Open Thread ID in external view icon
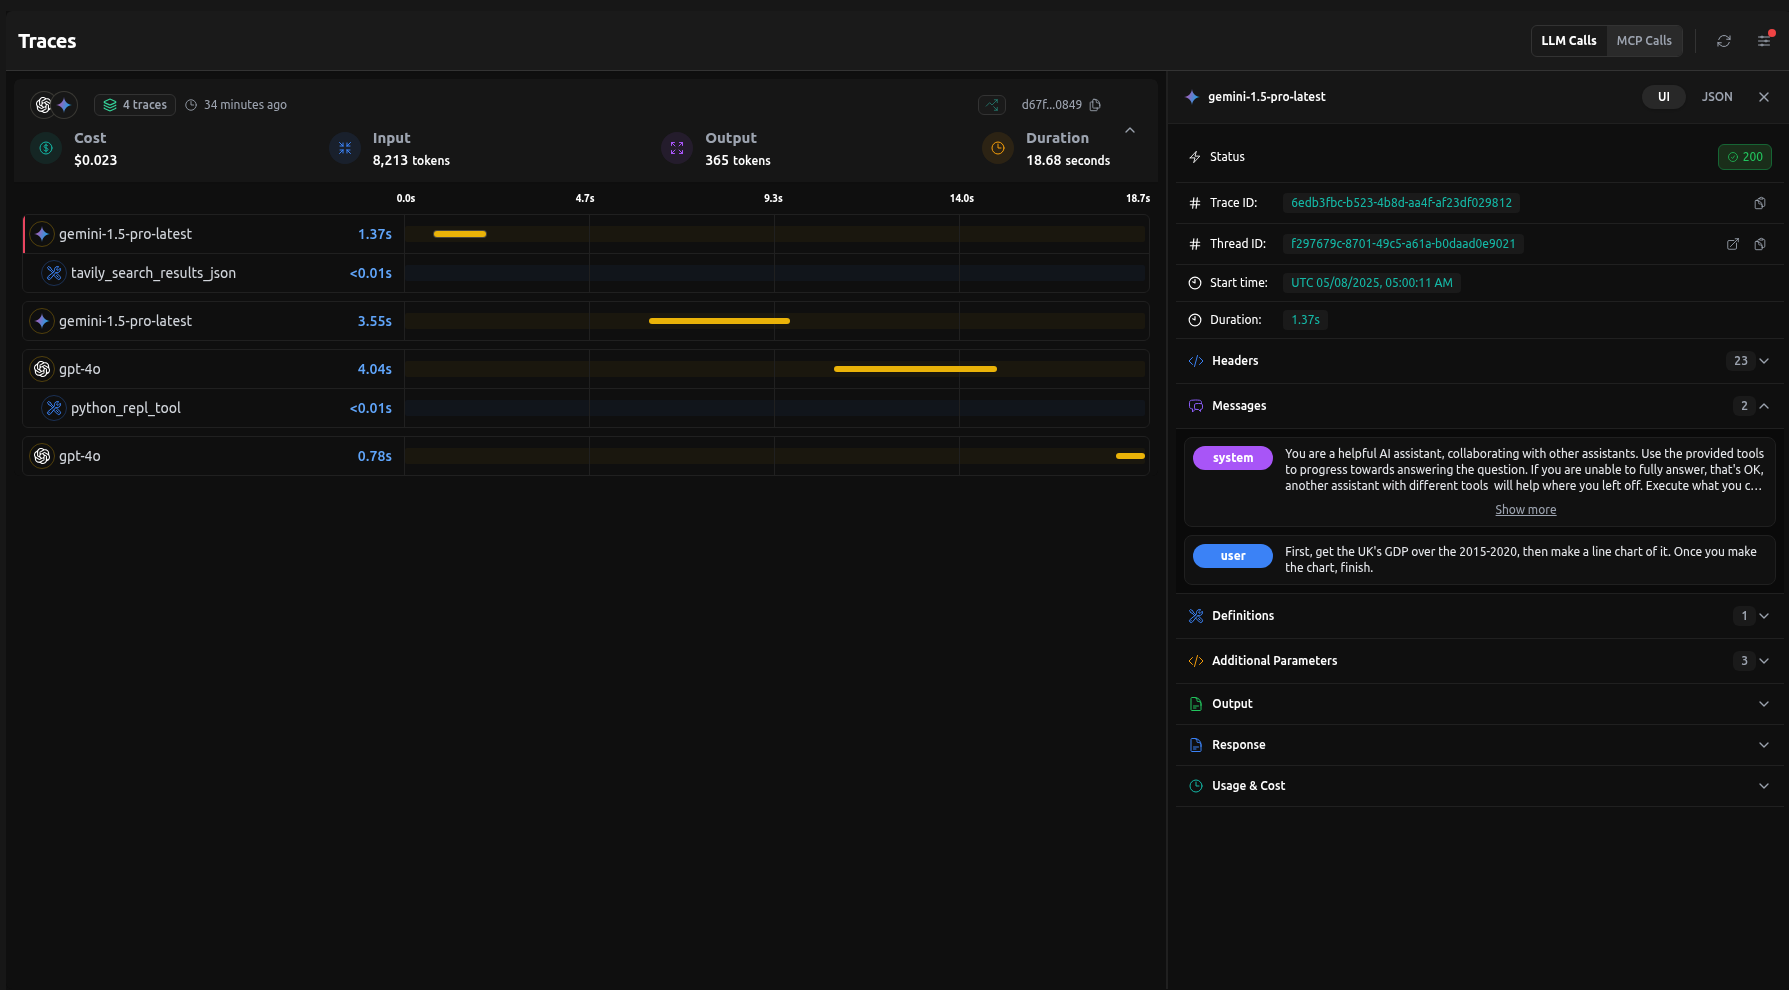1789x990 pixels. click(1733, 243)
